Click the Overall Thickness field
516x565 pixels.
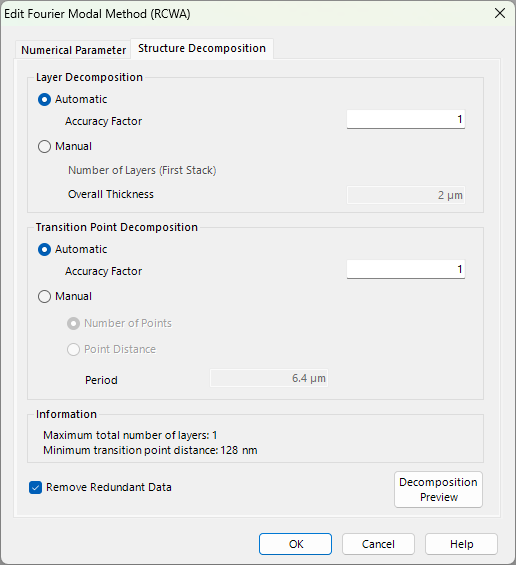point(406,195)
